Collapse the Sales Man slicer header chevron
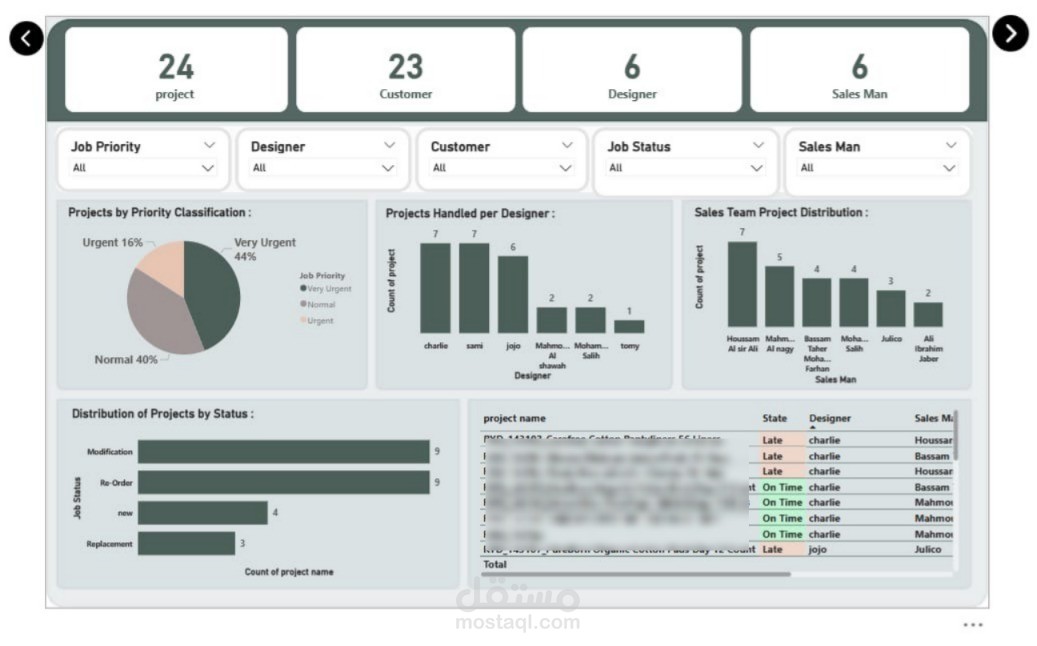 950,145
